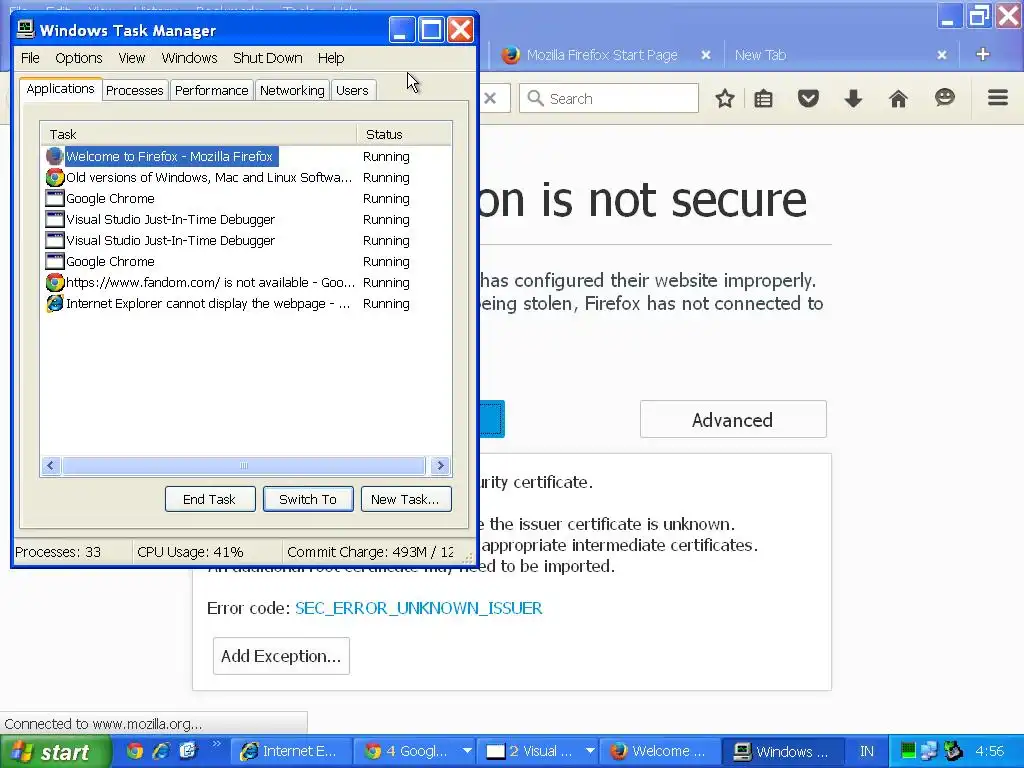Screen dimensions: 1024x768
Task: Switch to the Internet Explorer taskbar button
Action: point(291,752)
